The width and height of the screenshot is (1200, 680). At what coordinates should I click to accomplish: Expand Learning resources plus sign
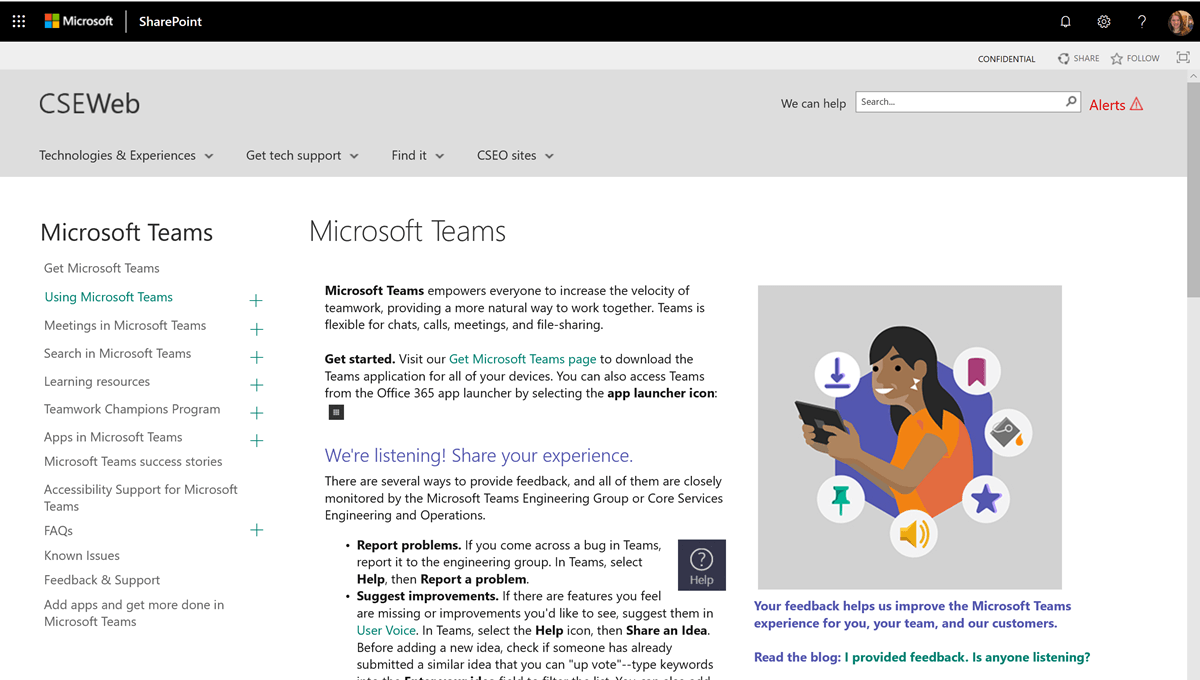(256, 385)
